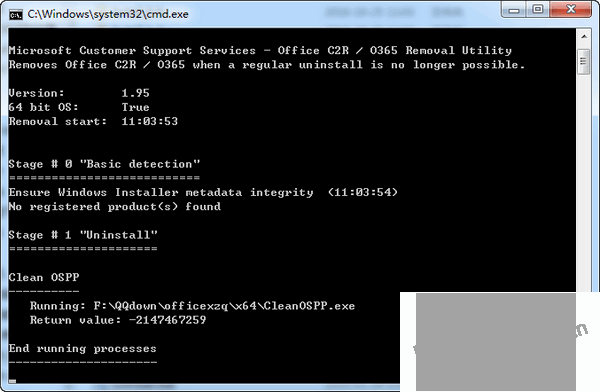The width and height of the screenshot is (600, 392).
Task: Click the Return value -2147467259 line
Action: (x=118, y=320)
